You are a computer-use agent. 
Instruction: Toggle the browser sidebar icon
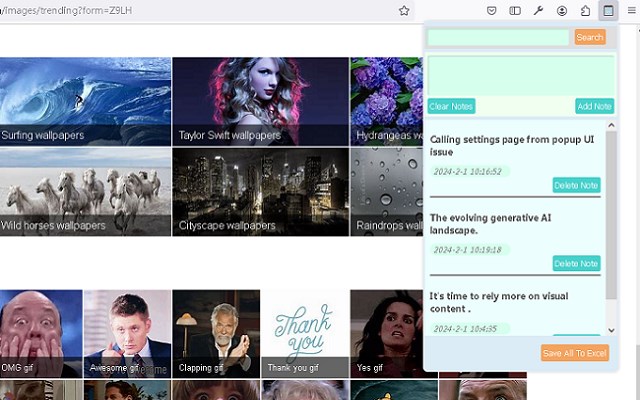(515, 11)
